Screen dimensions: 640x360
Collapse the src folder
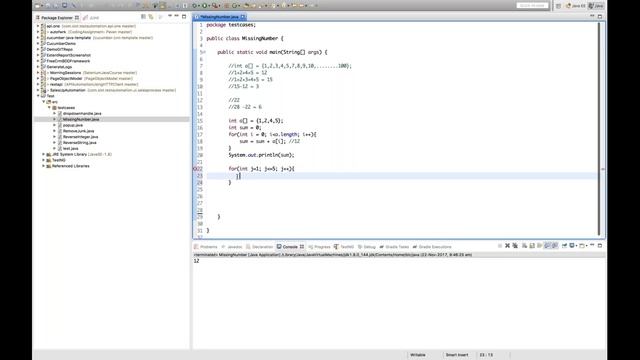(x=44, y=102)
